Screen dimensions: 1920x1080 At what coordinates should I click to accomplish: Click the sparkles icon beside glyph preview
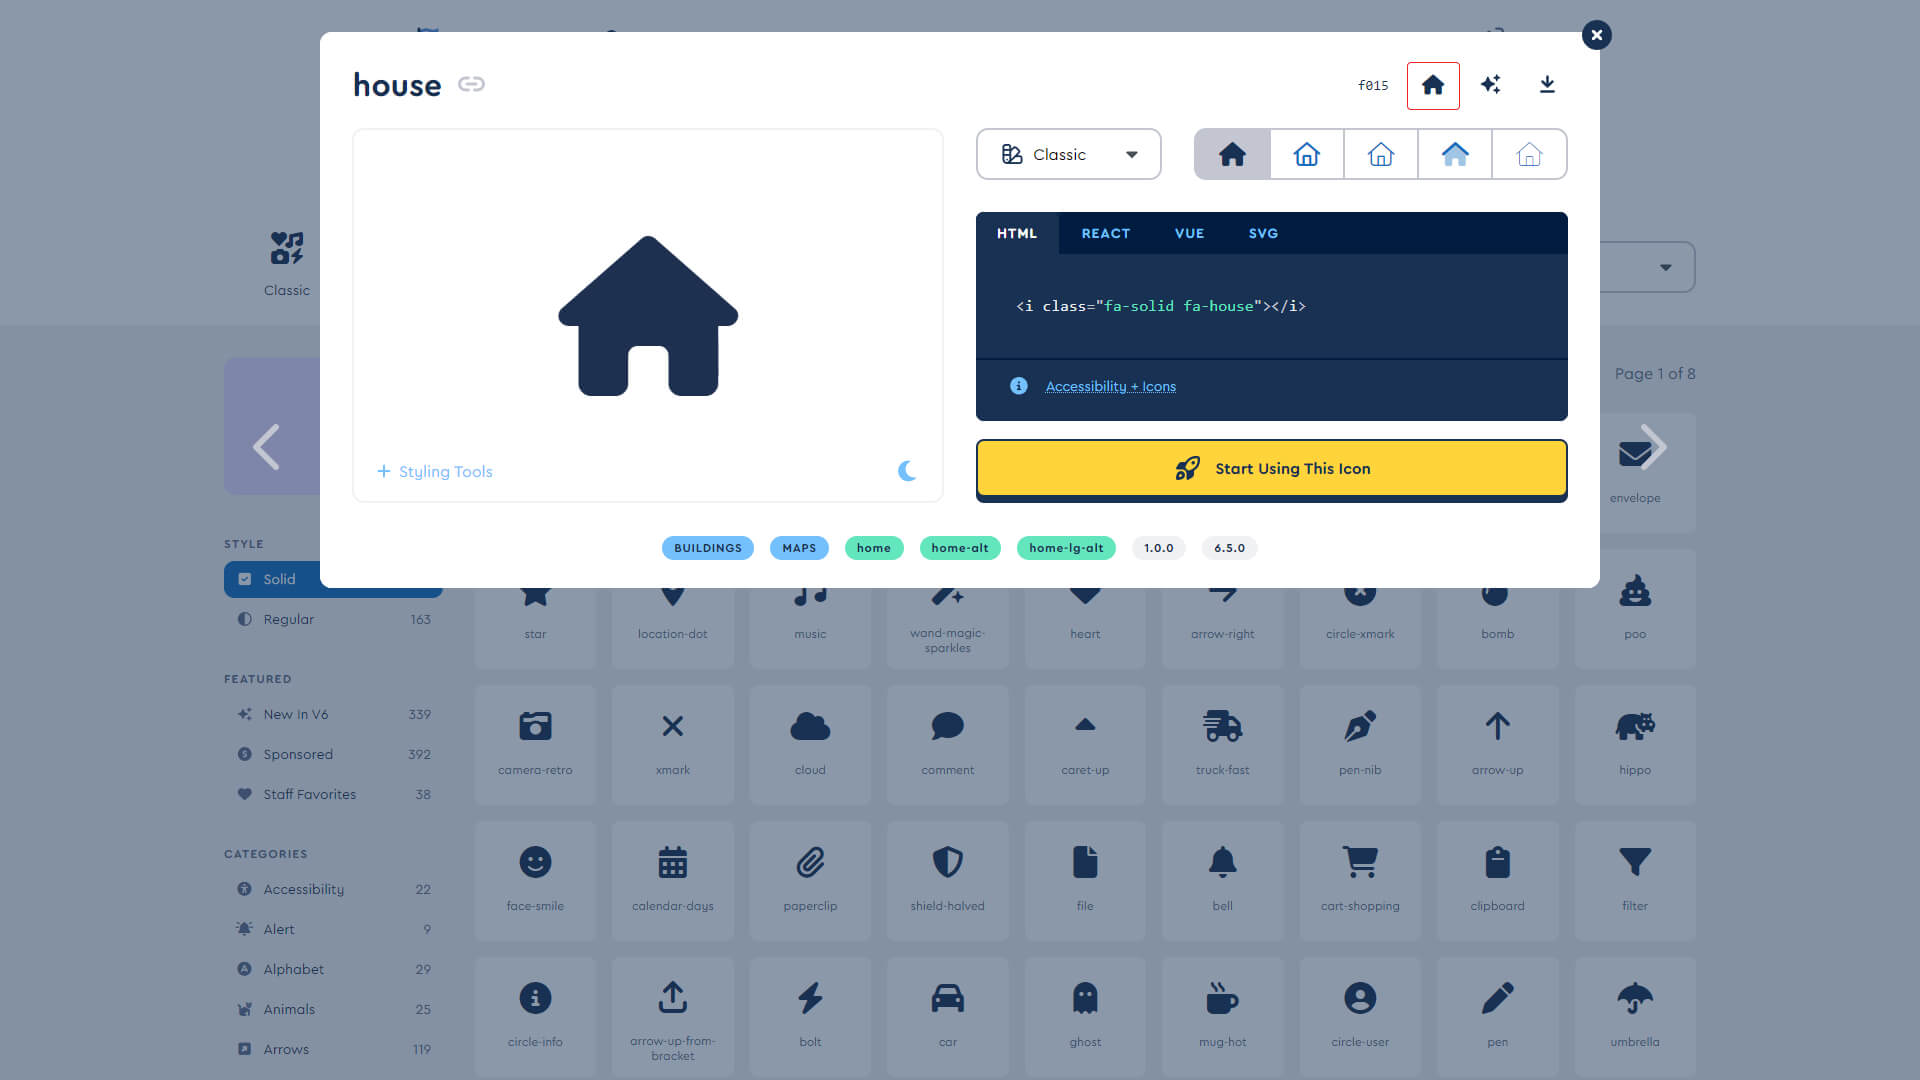1490,85
